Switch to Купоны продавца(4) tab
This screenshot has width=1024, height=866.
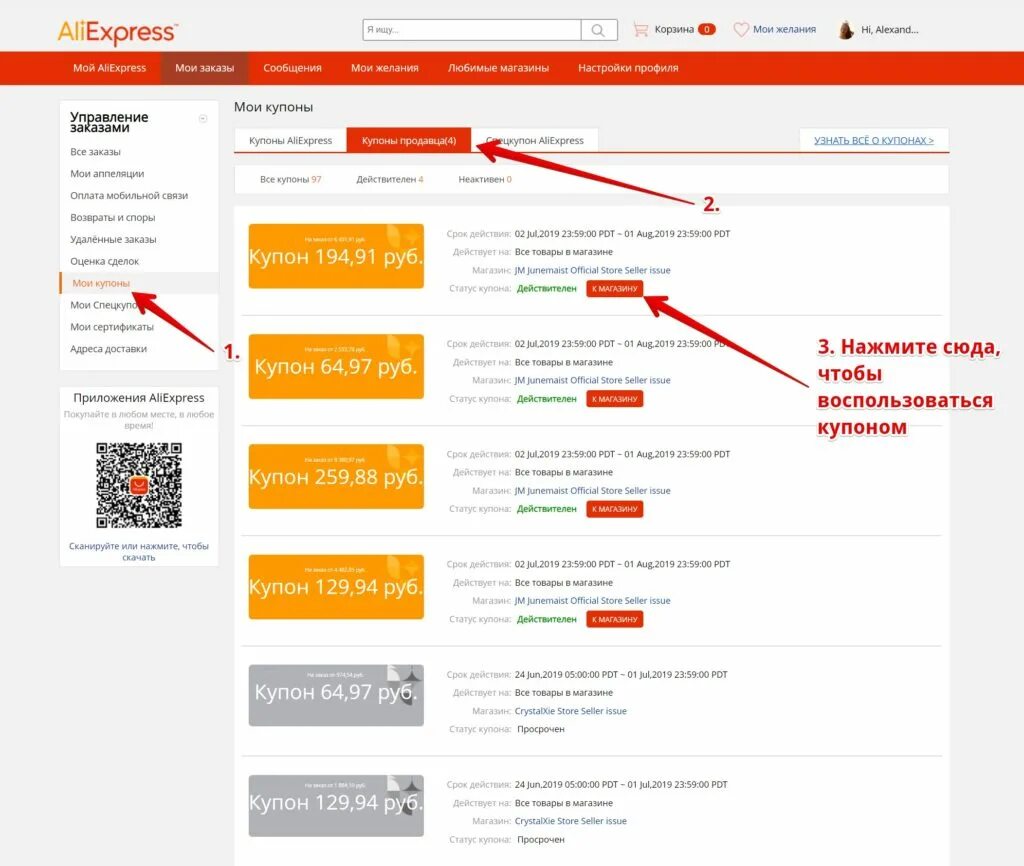(409, 140)
